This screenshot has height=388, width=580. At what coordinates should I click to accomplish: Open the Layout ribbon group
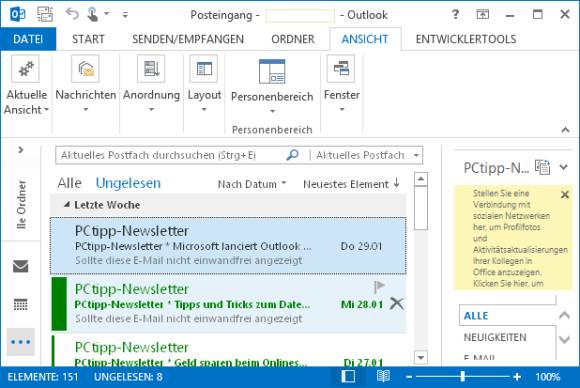coord(204,84)
